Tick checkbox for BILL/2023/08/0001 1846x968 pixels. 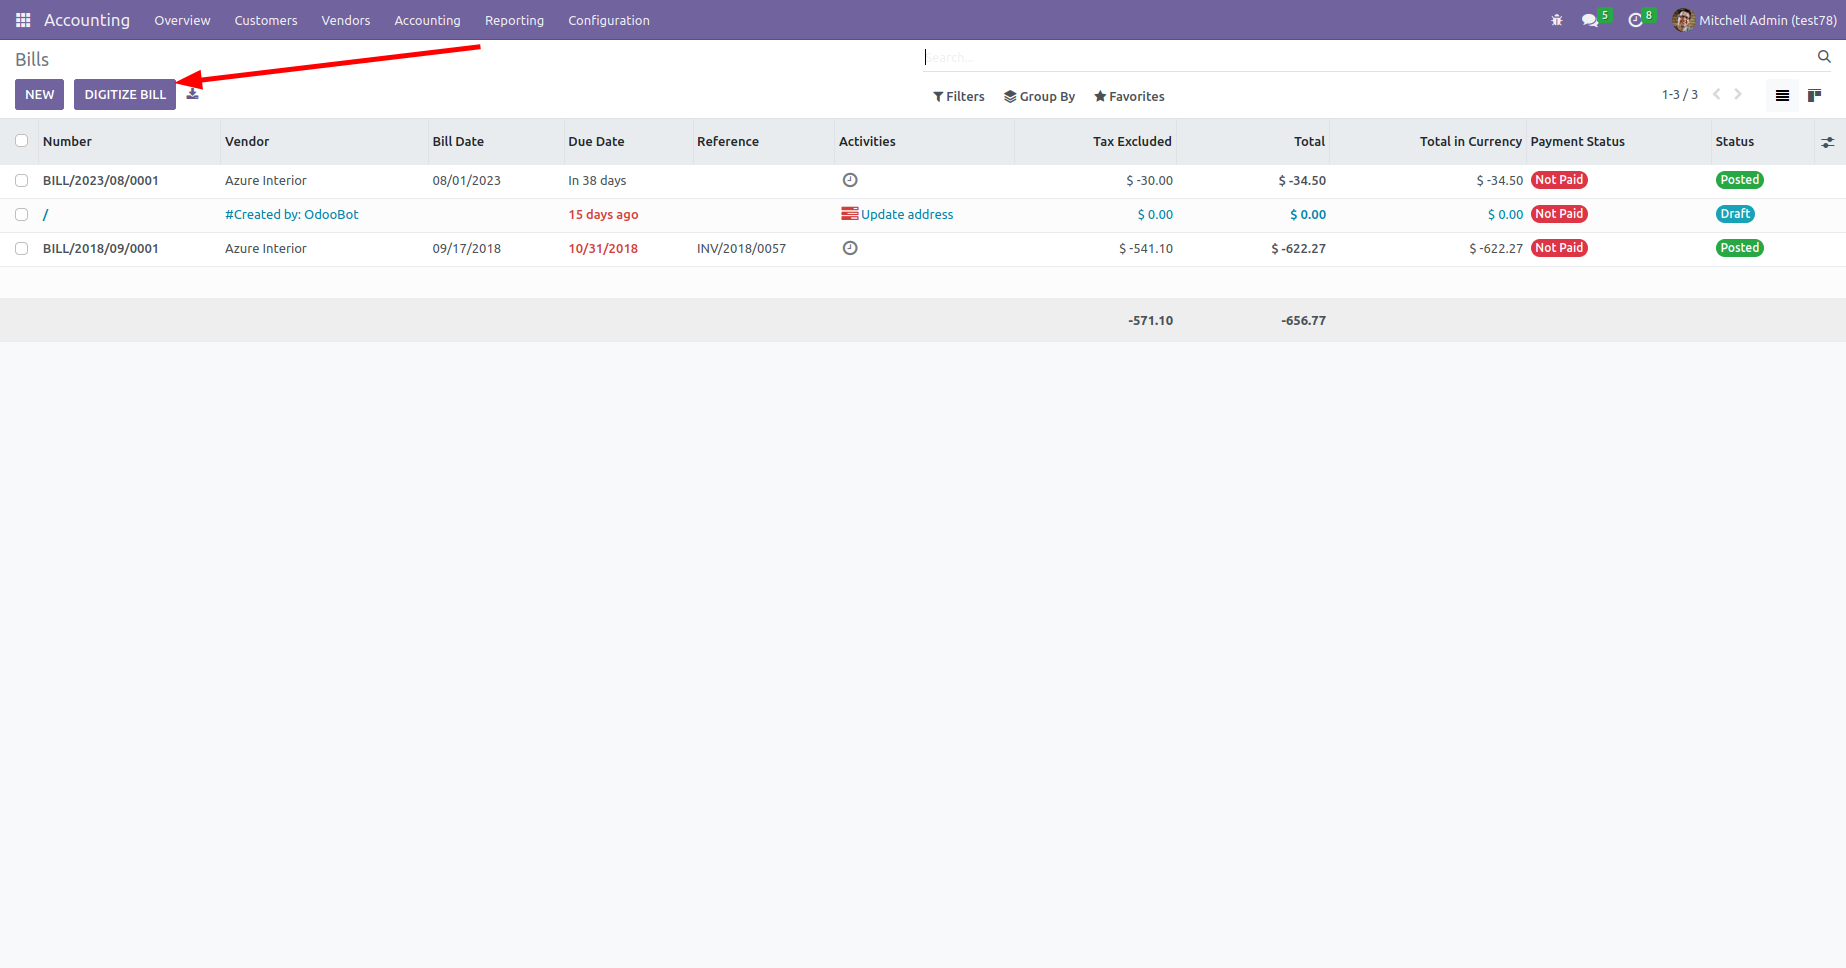[x=21, y=181]
